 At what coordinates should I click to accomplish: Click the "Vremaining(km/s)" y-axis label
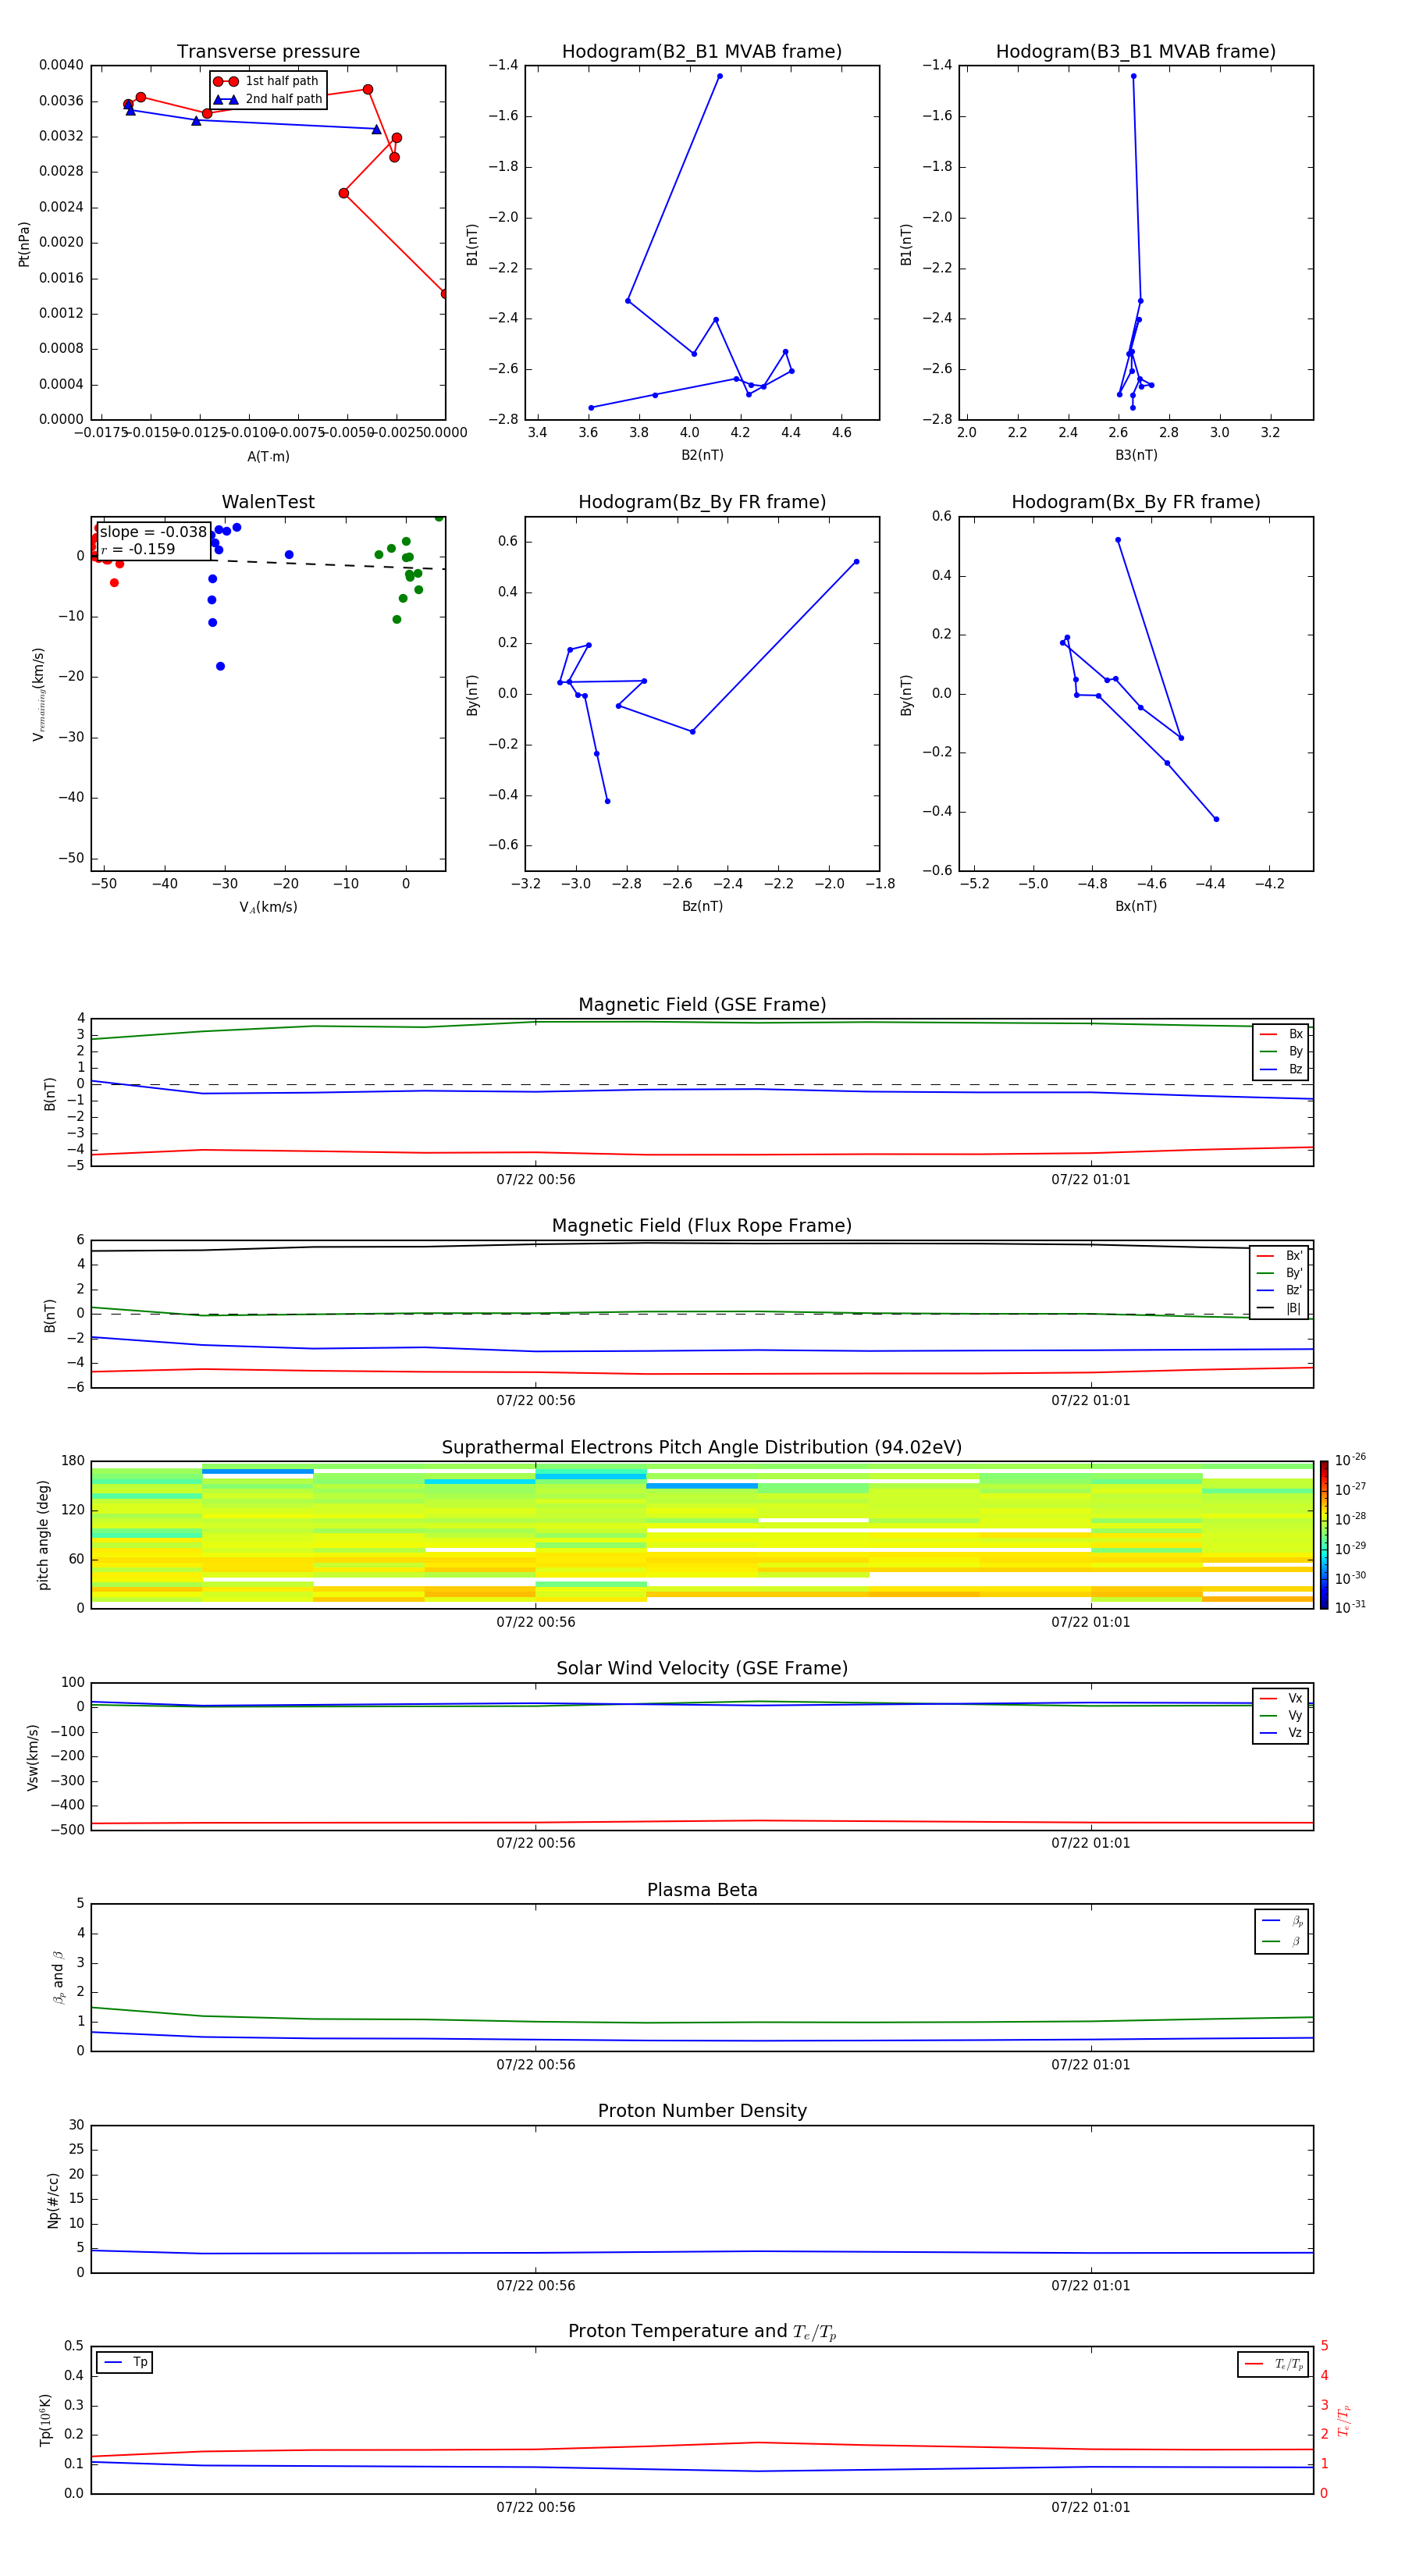point(38,694)
